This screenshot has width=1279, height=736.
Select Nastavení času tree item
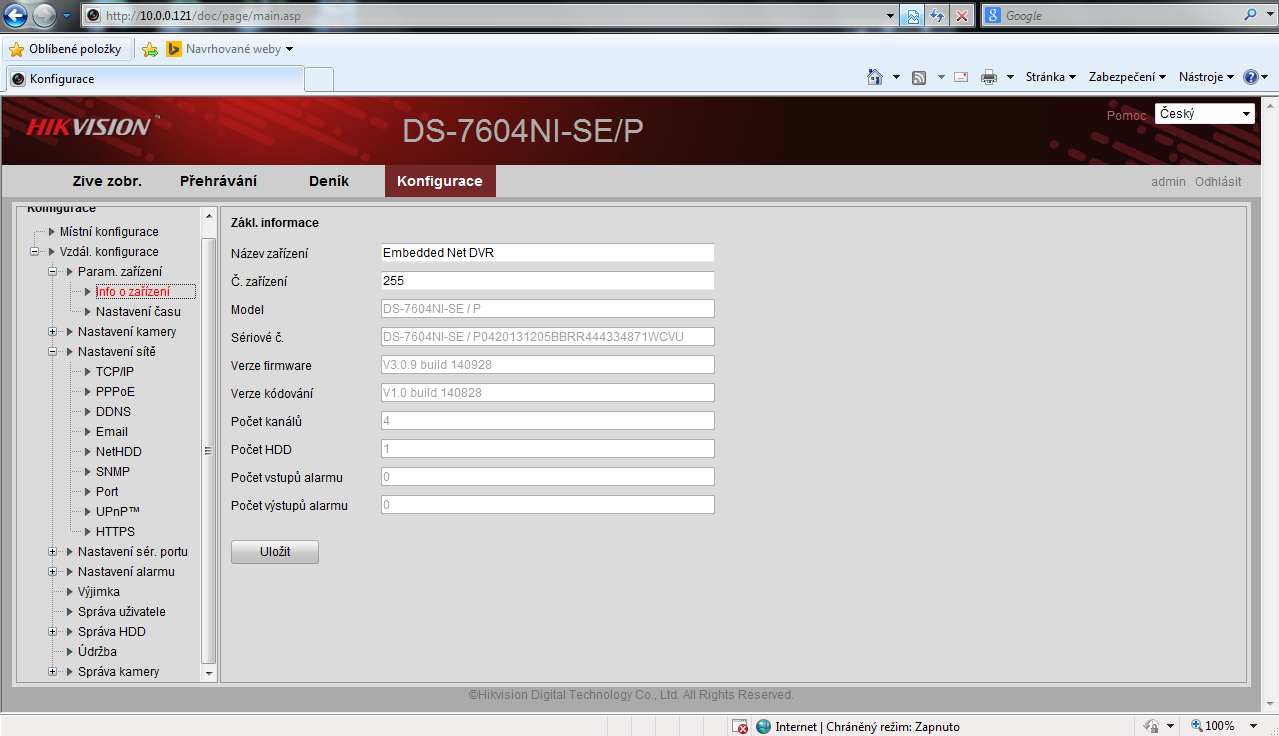pos(138,312)
